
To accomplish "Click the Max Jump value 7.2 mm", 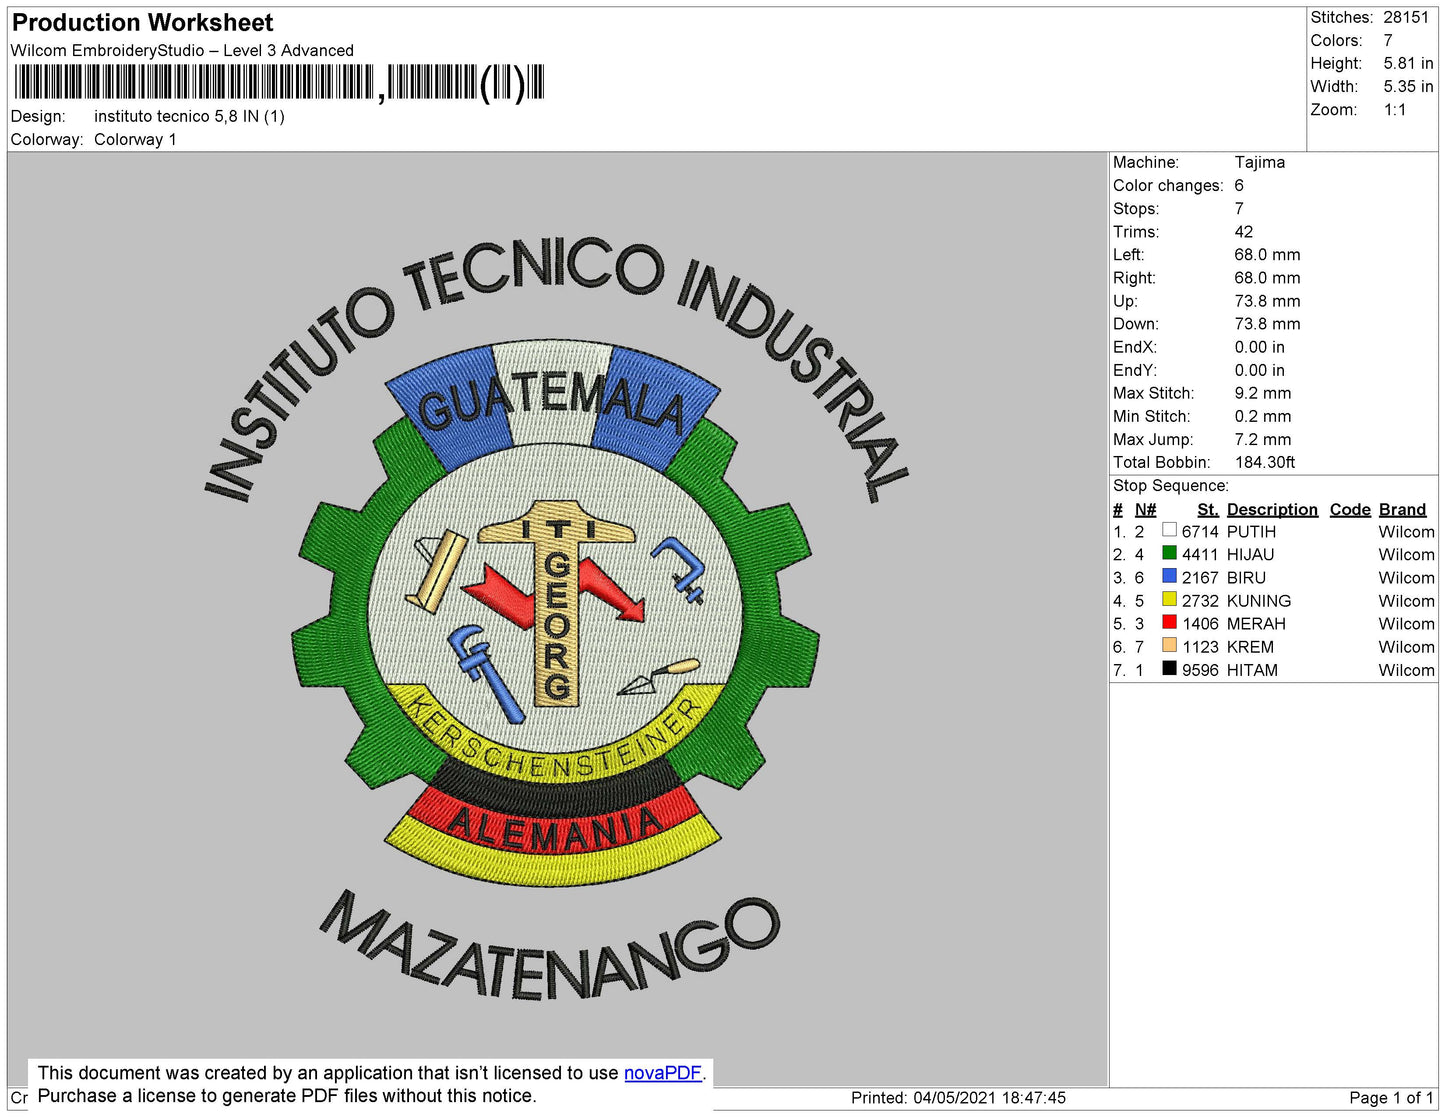I will [x=1262, y=439].
